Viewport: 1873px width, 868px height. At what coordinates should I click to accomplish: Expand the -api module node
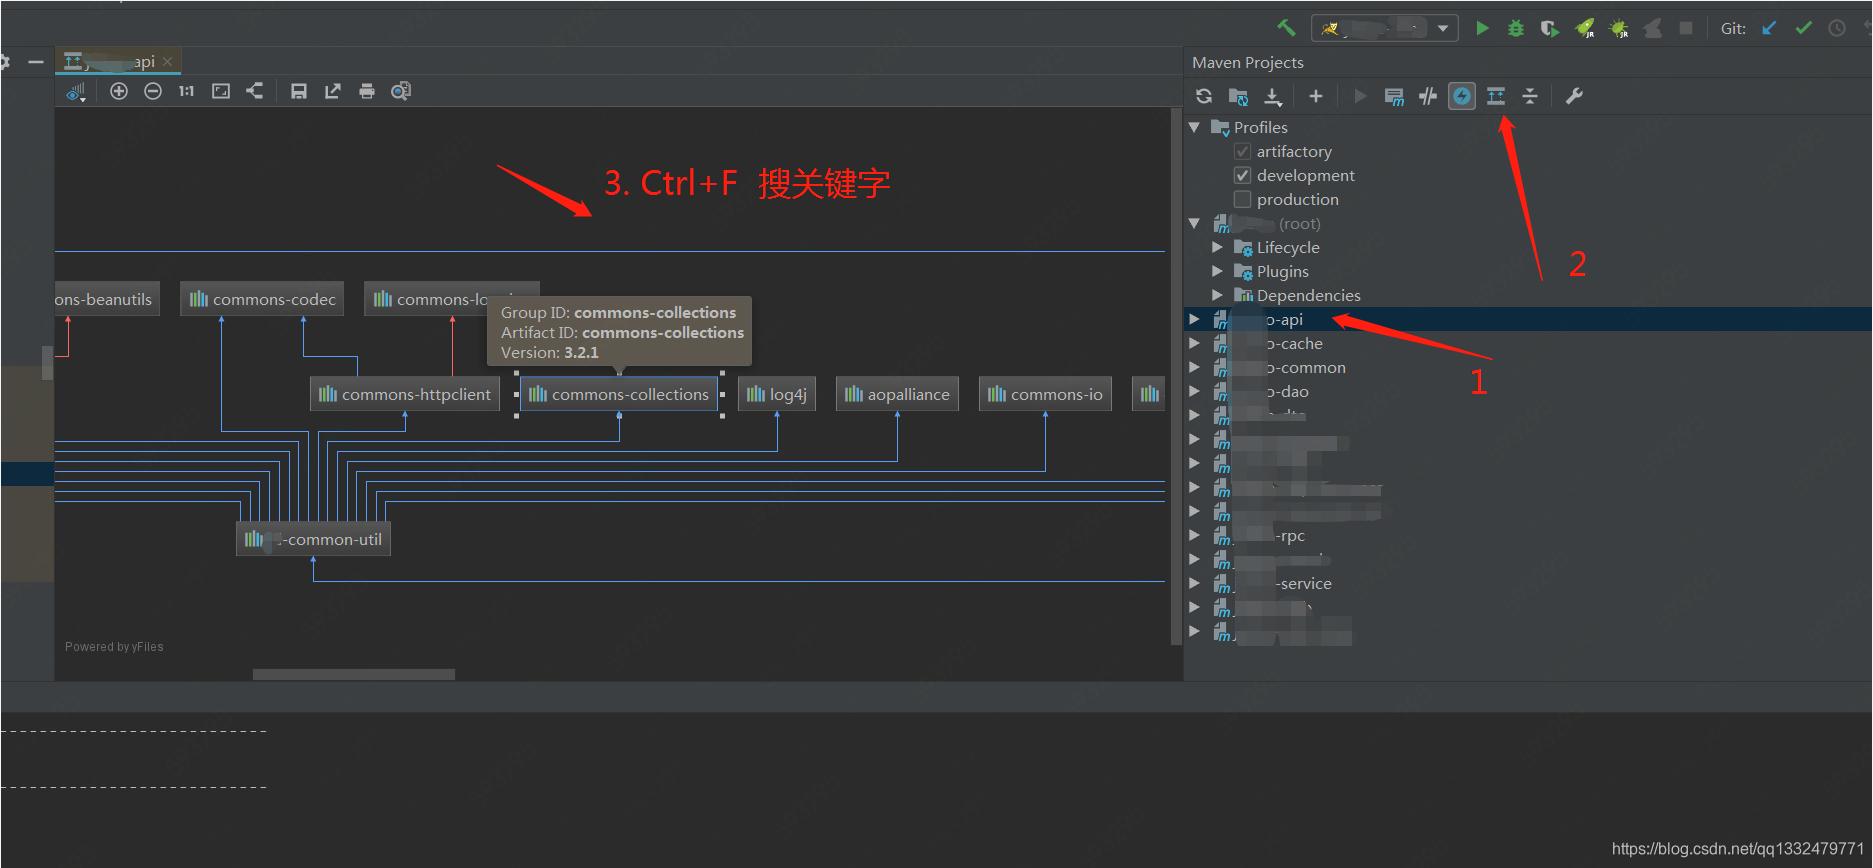click(x=1194, y=319)
